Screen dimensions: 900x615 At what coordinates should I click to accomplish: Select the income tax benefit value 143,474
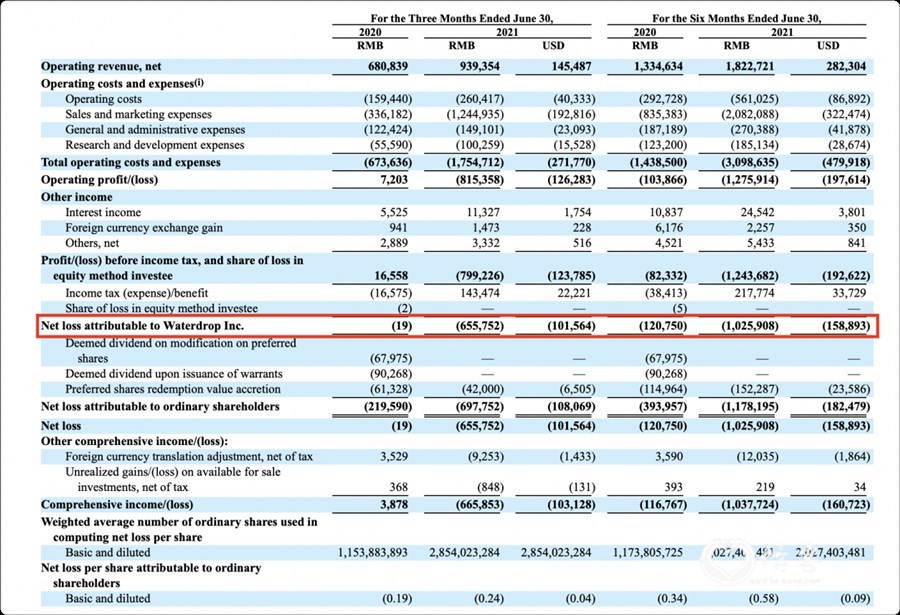coord(480,293)
